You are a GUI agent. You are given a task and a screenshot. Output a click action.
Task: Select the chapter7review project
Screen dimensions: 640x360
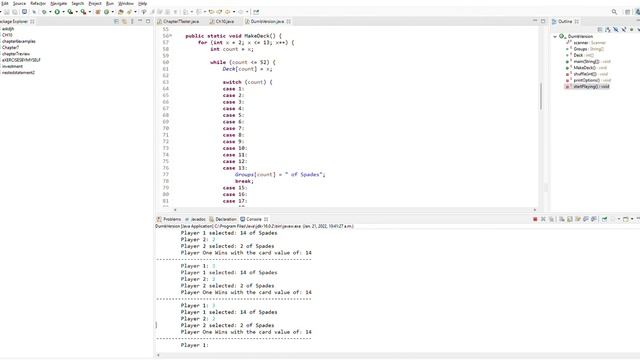point(16,53)
